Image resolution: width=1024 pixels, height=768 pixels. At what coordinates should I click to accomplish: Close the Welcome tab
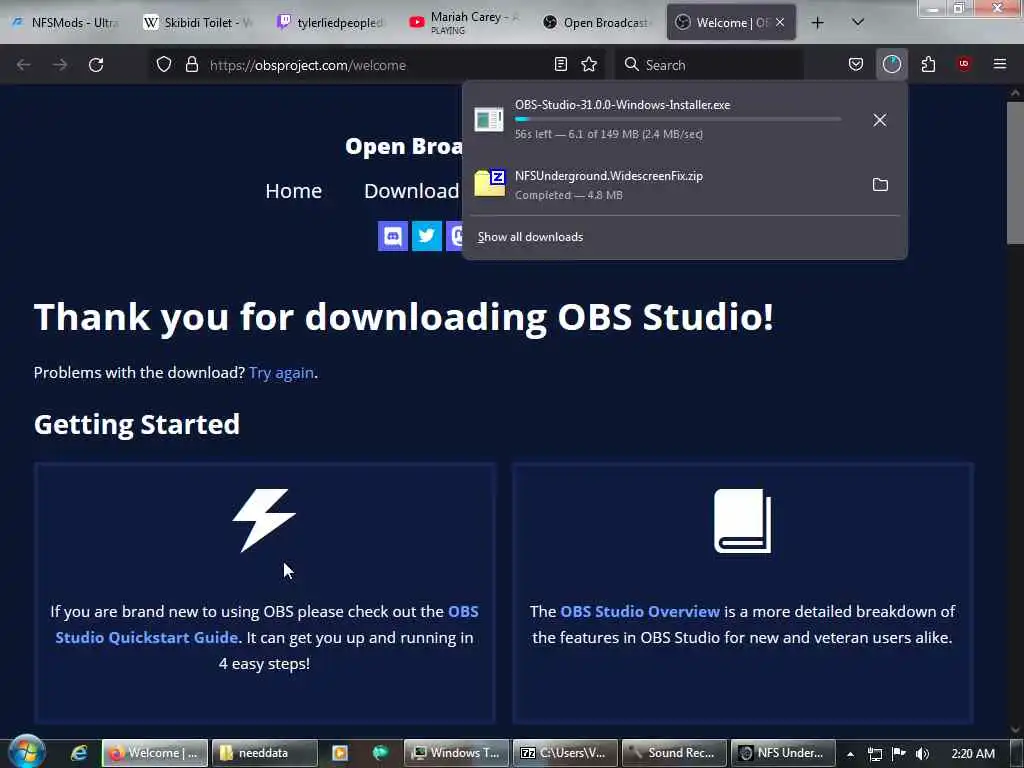[780, 23]
